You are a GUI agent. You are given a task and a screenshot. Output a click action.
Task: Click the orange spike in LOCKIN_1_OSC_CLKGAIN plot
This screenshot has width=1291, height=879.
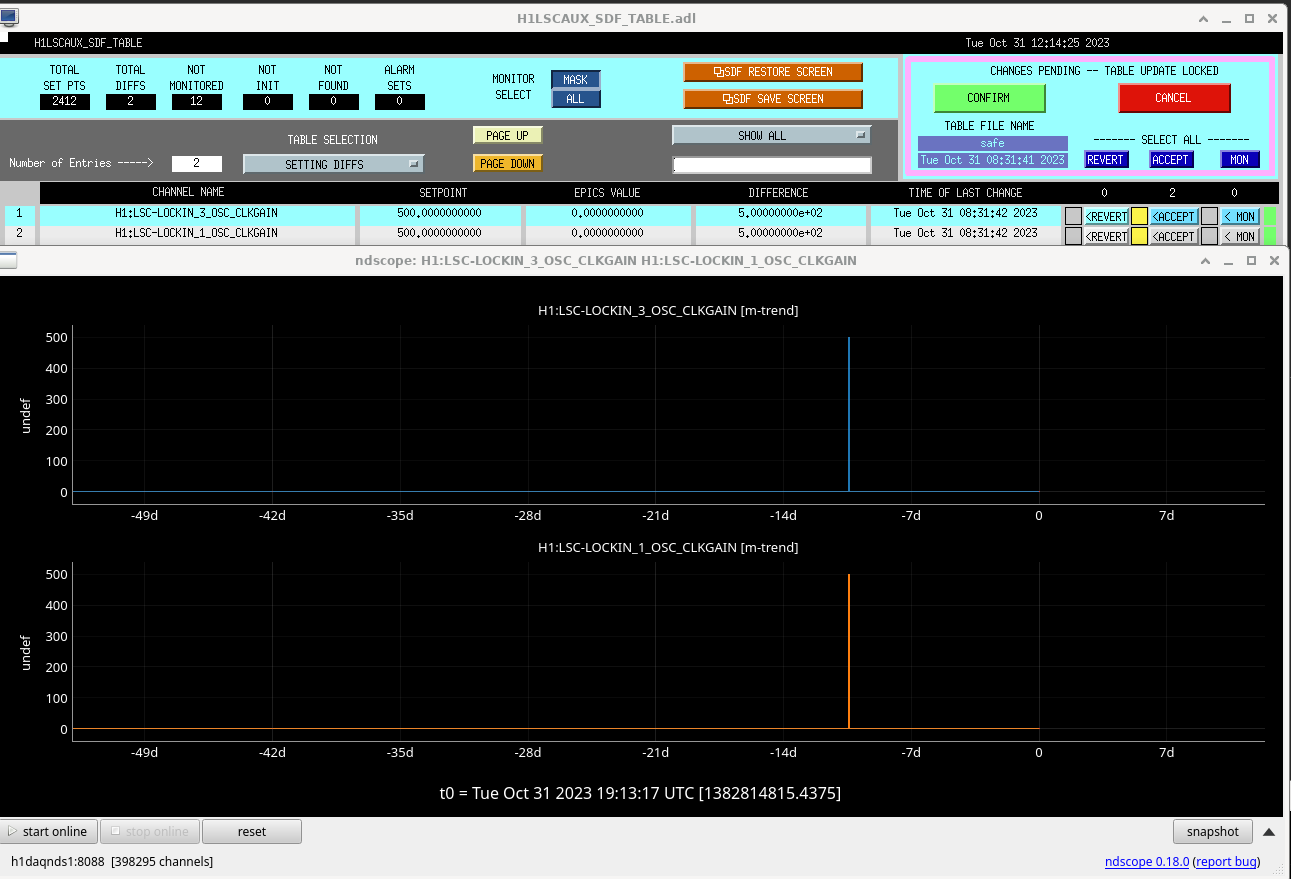point(849,652)
